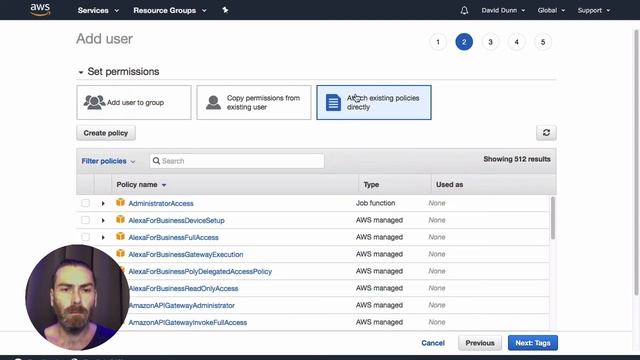Open the AlexaForBusinessReadOnlyAccess link

[x=183, y=289]
